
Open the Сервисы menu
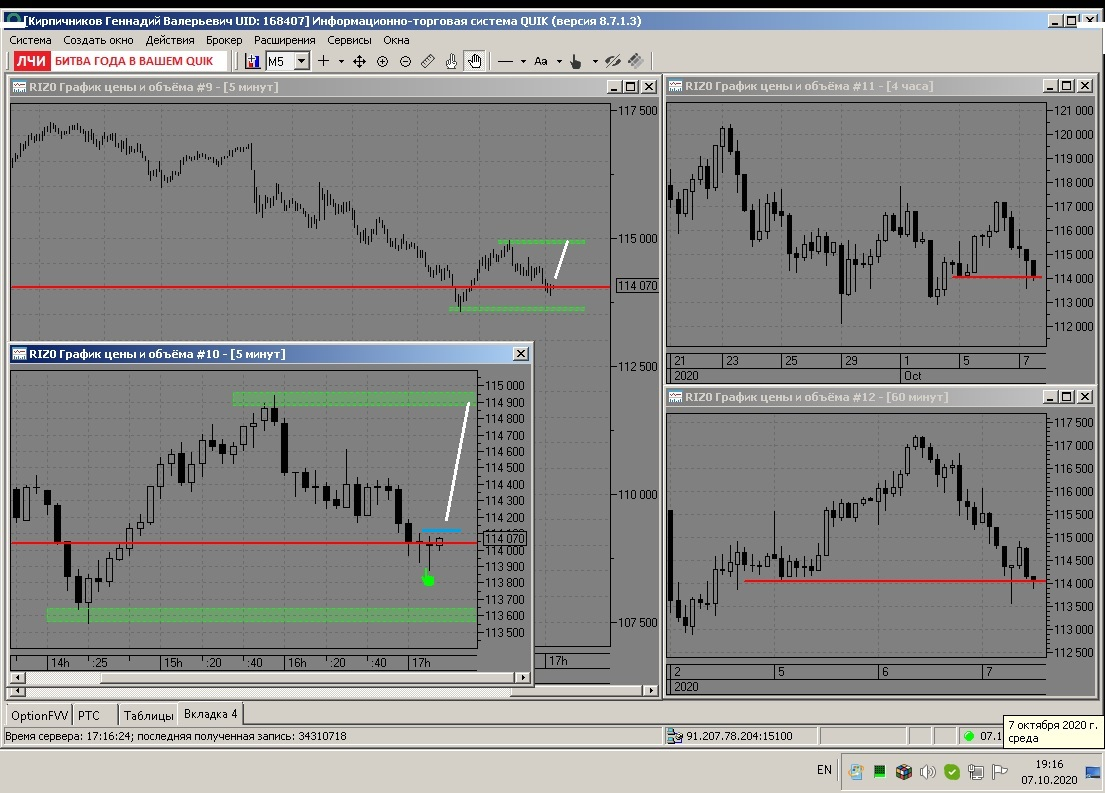click(x=349, y=40)
